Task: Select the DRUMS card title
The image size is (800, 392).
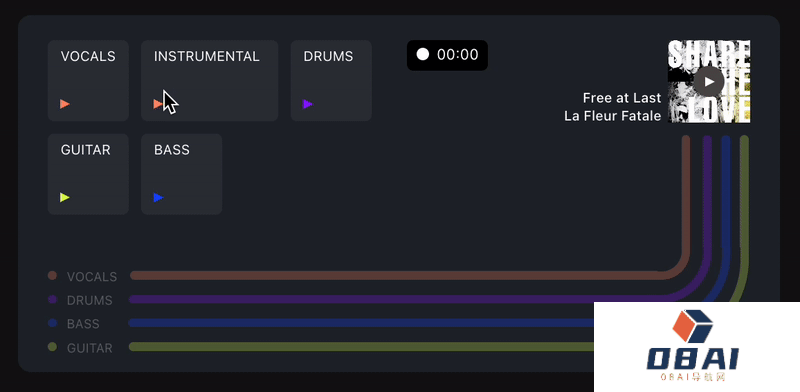Action: point(328,56)
